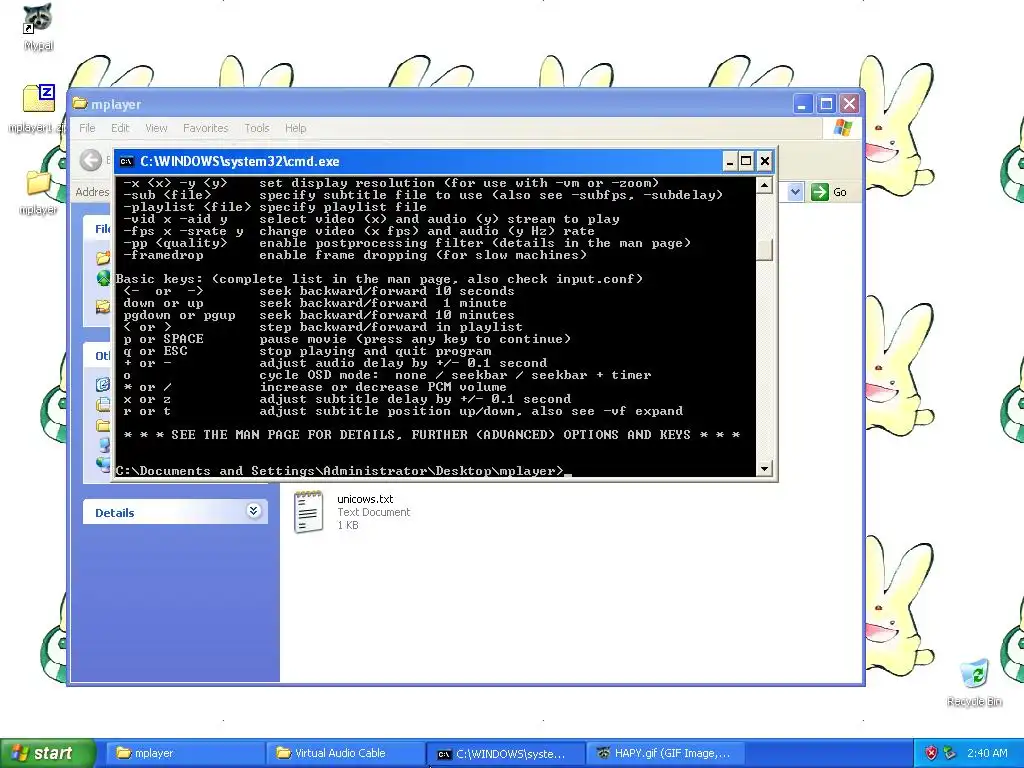
Task: Click the Windows flag logo in toolbar
Action: click(842, 127)
